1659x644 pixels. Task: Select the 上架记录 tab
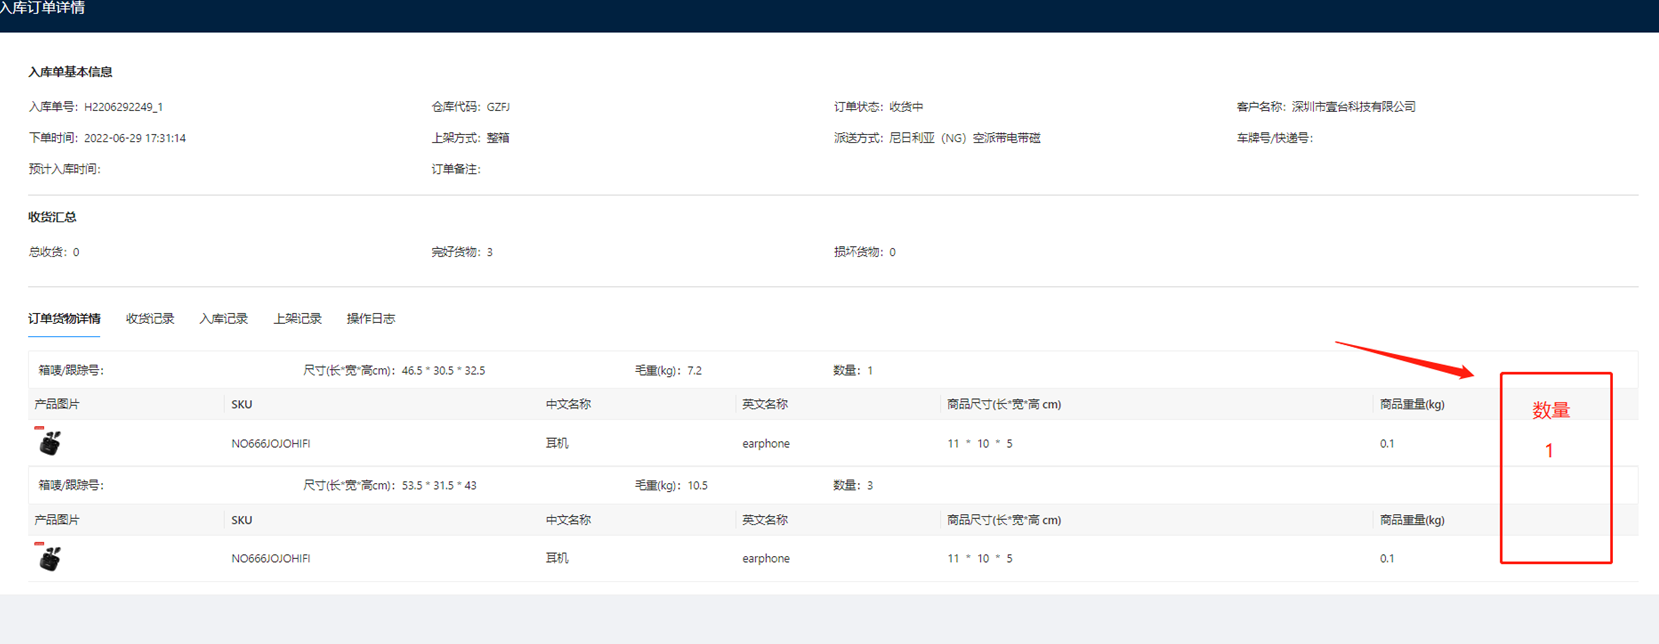(297, 319)
